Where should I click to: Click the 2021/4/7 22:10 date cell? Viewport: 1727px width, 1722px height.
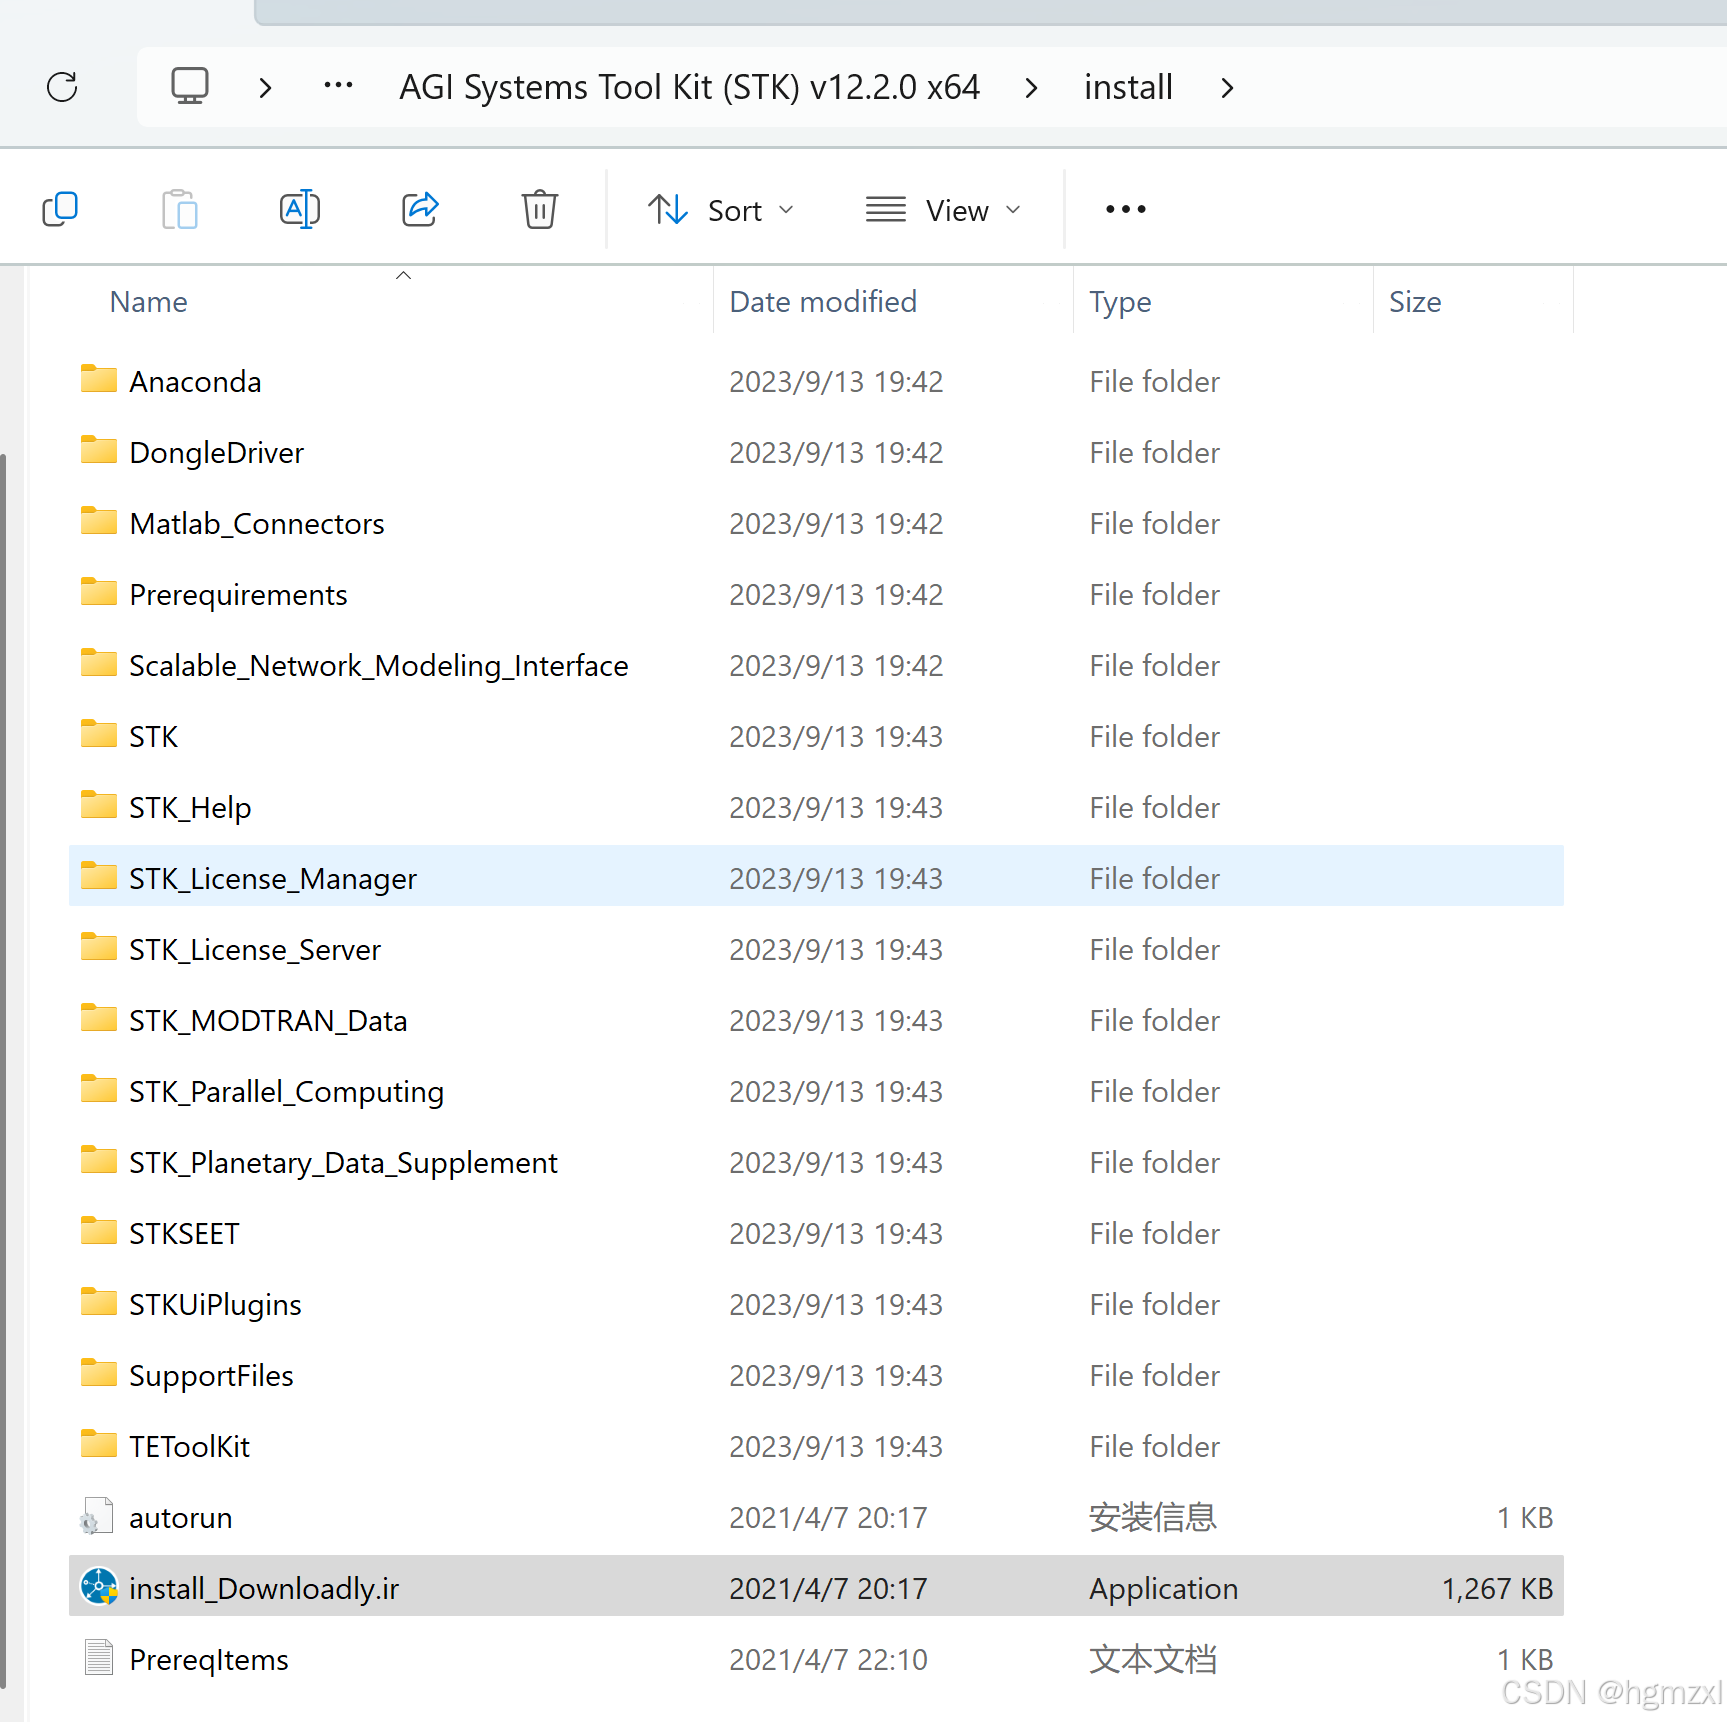pos(828,1659)
